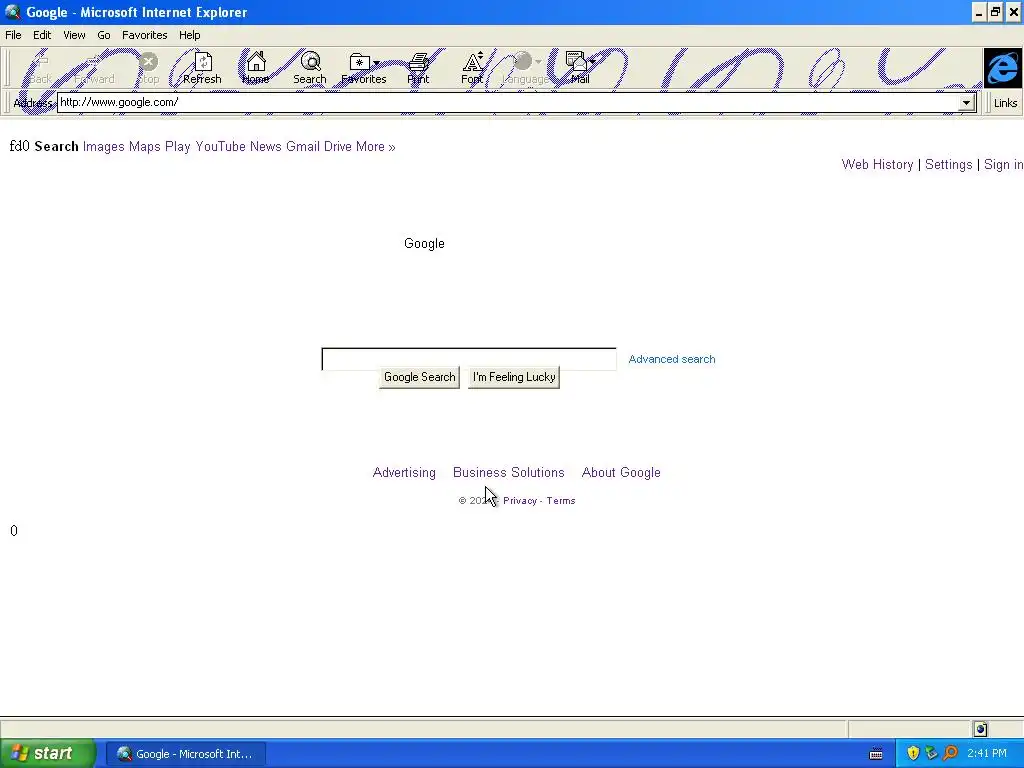This screenshot has width=1024, height=768.
Task: Open the Maps link
Action: point(144,146)
